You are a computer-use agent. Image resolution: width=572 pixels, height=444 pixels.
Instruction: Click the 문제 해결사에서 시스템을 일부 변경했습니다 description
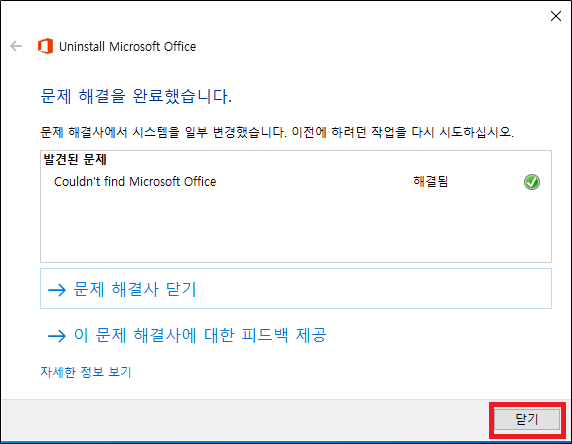tap(277, 132)
